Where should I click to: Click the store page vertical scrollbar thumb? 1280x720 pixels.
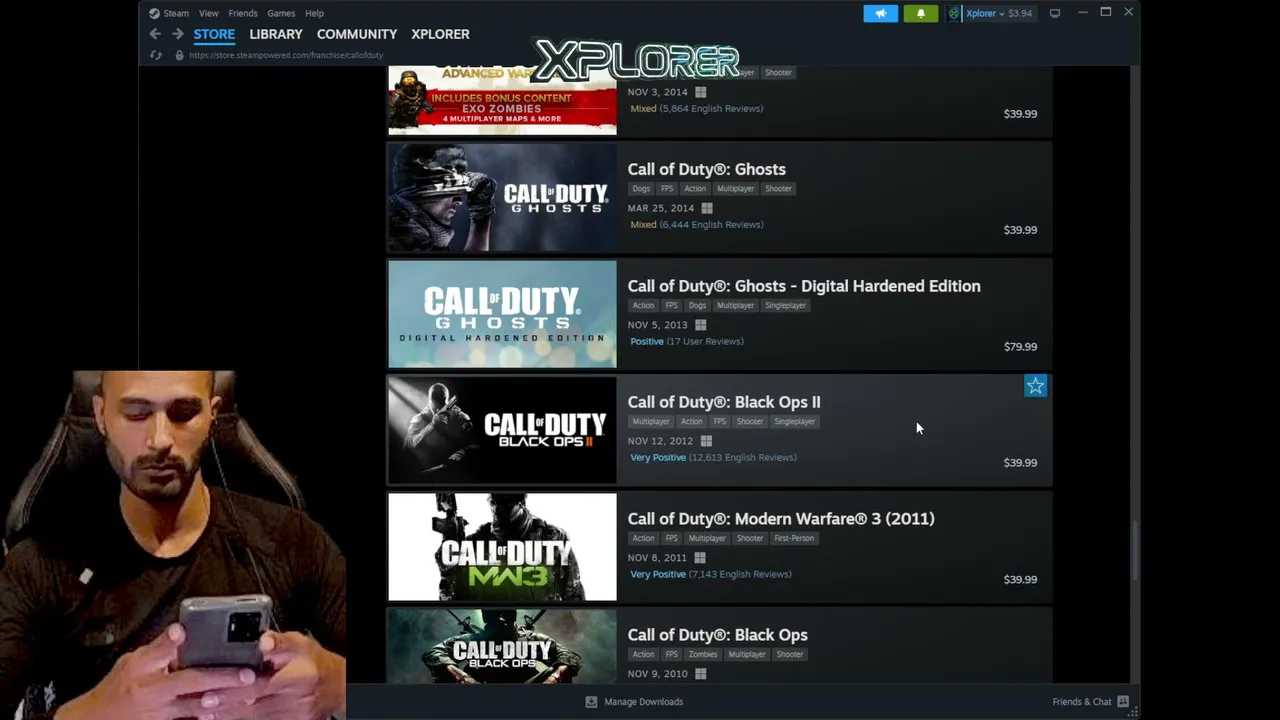pyautogui.click(x=1135, y=550)
